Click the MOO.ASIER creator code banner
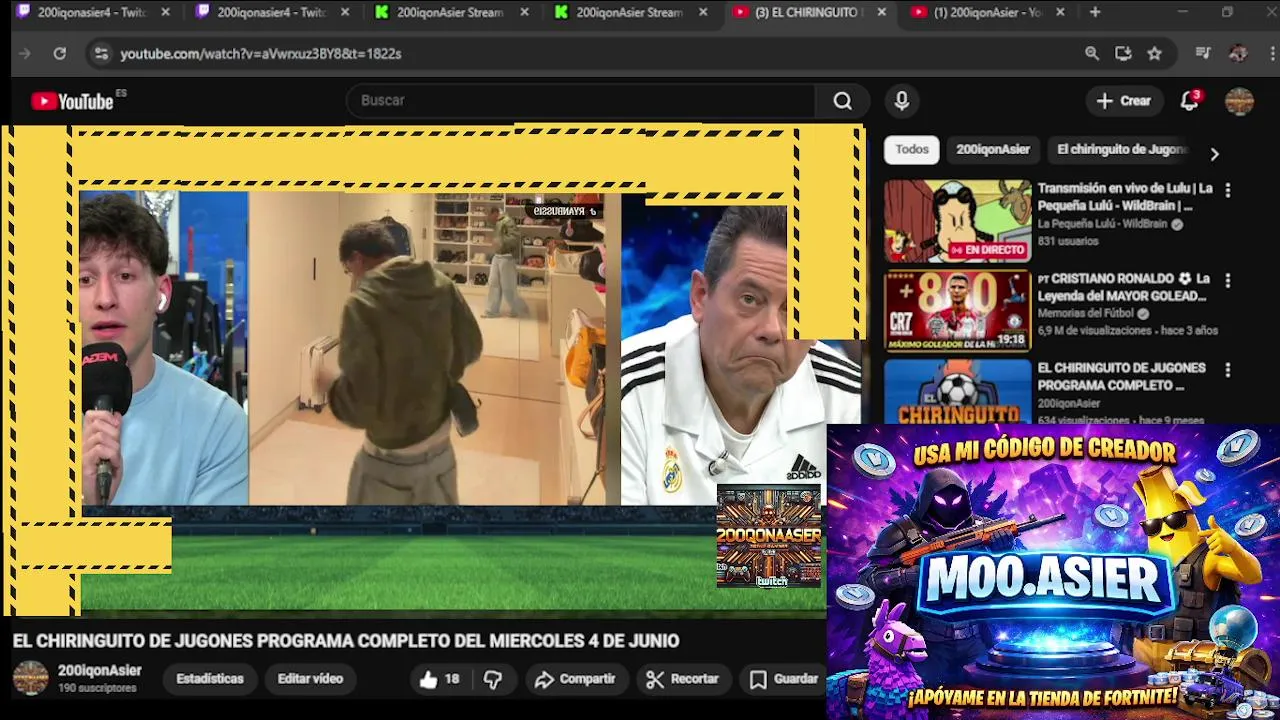The width and height of the screenshot is (1280, 720). click(x=1053, y=572)
